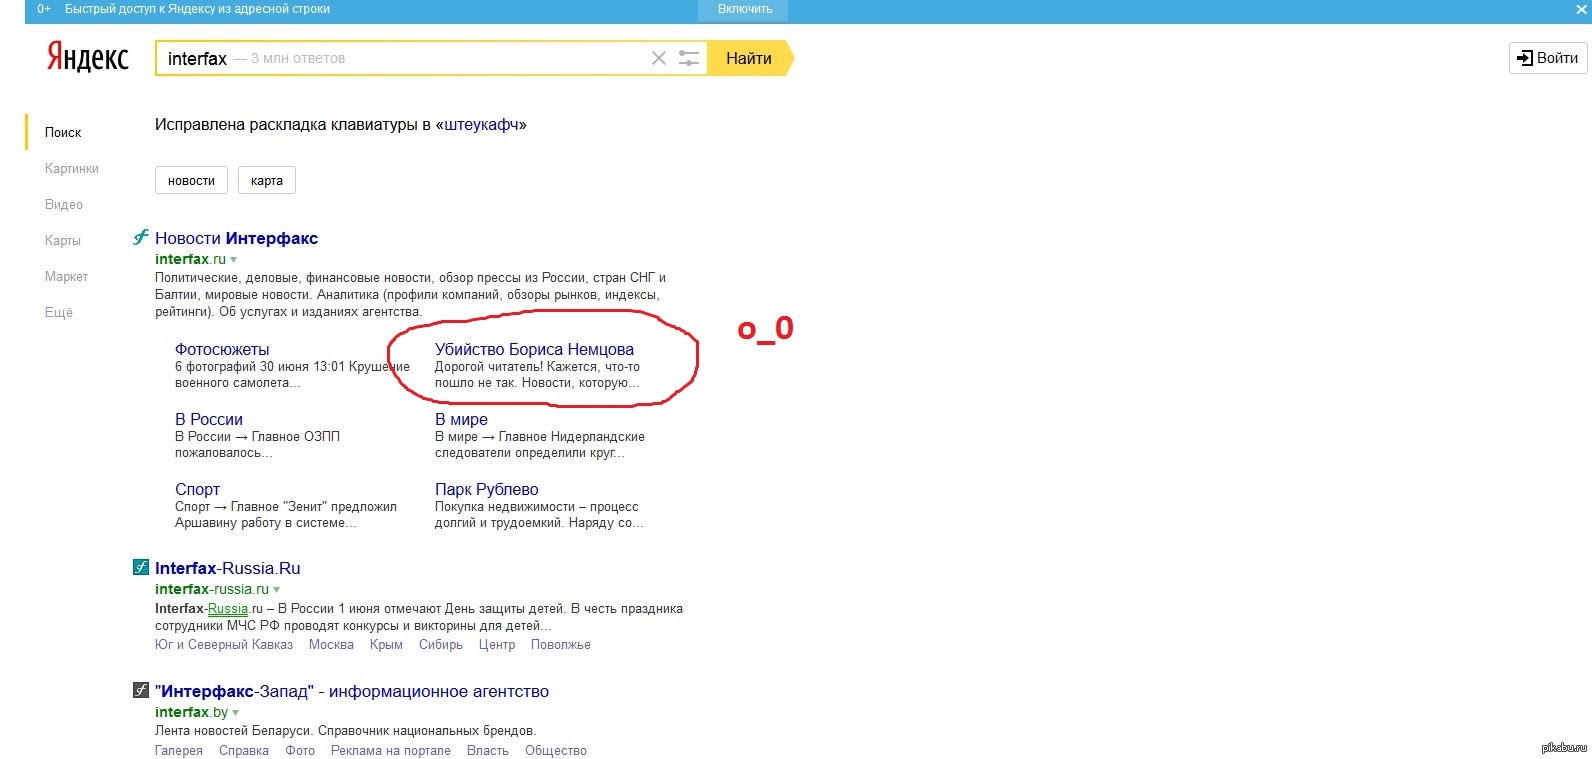The width and height of the screenshot is (1592, 759).
Task: Open advanced search settings sliders icon
Action: click(x=689, y=58)
